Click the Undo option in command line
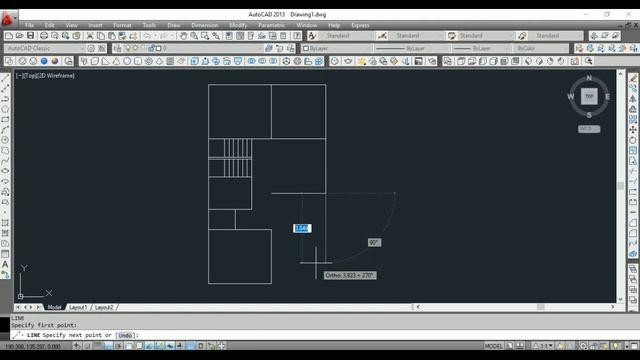Viewport: 640px width, 360px height. point(125,335)
